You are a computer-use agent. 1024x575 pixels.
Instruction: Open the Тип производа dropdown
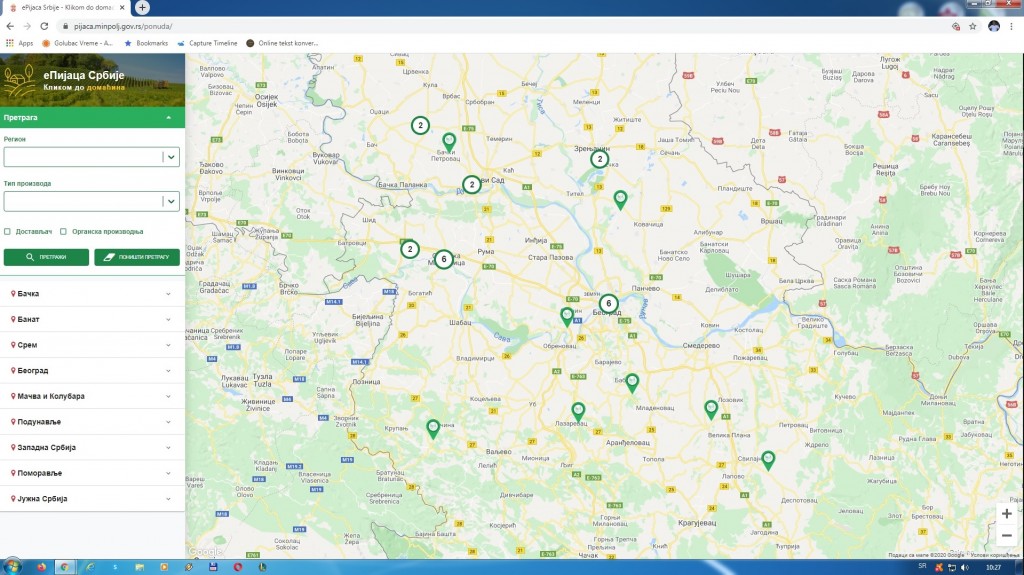point(91,201)
